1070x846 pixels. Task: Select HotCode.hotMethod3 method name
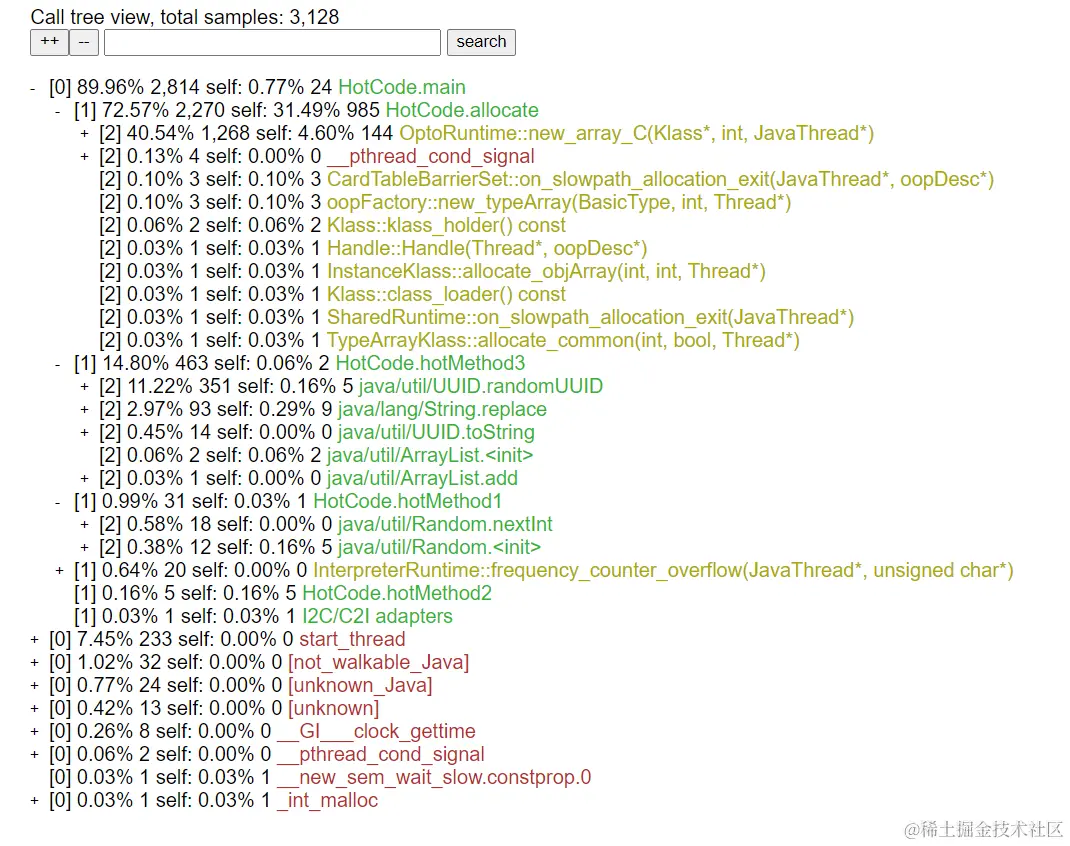click(431, 363)
